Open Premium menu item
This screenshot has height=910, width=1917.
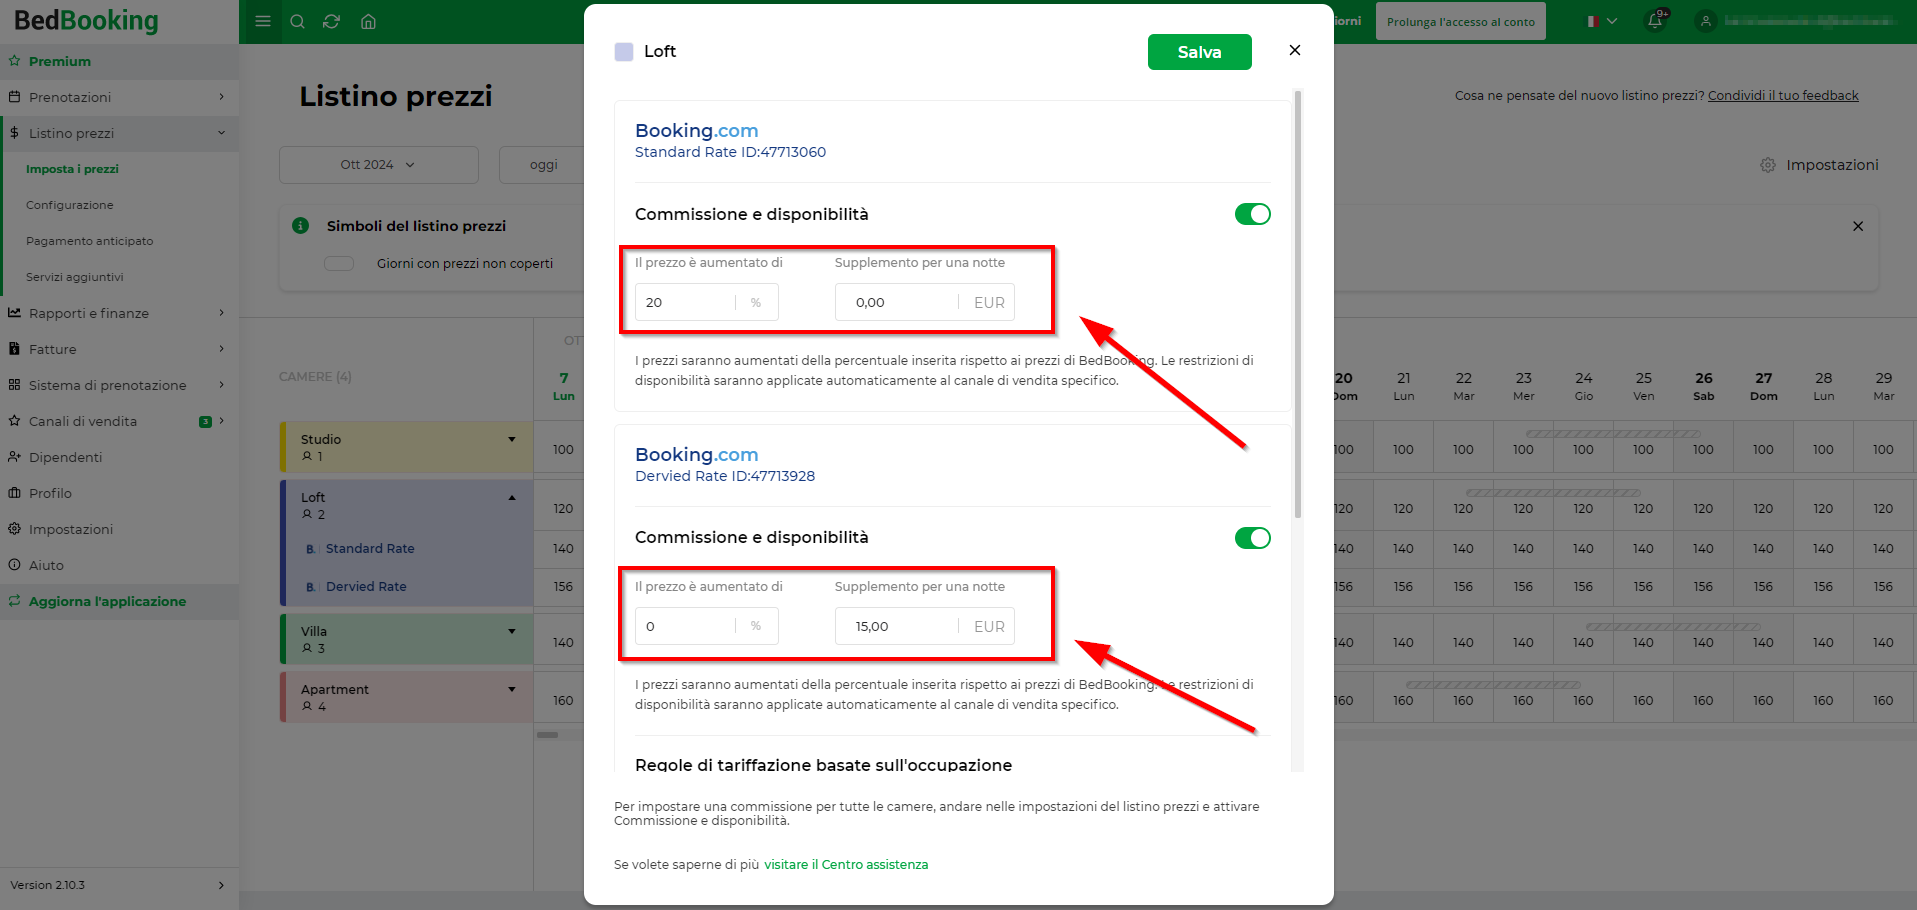coord(119,61)
